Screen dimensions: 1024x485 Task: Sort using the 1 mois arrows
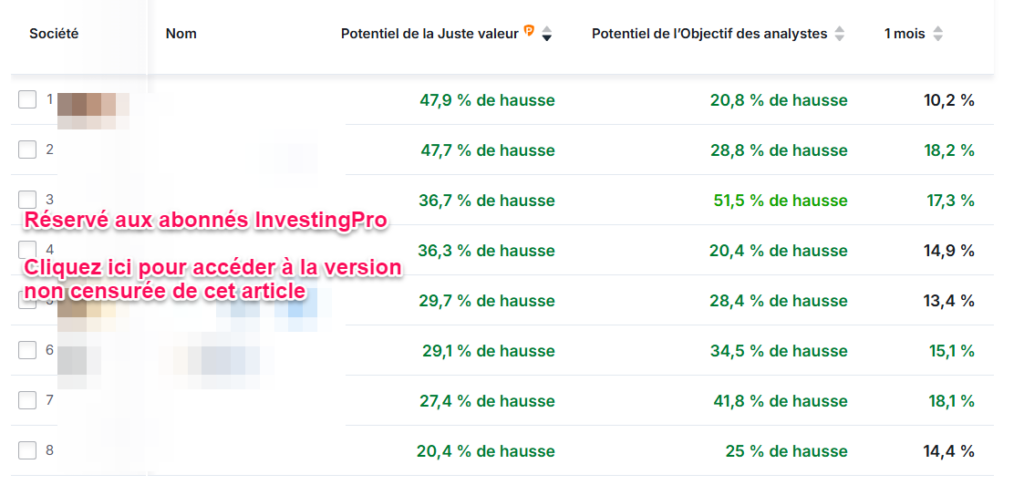point(937,34)
